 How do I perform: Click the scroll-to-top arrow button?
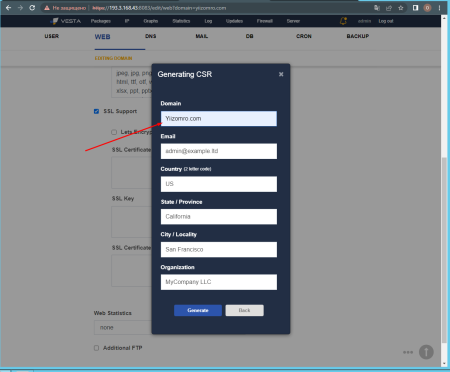(426, 352)
